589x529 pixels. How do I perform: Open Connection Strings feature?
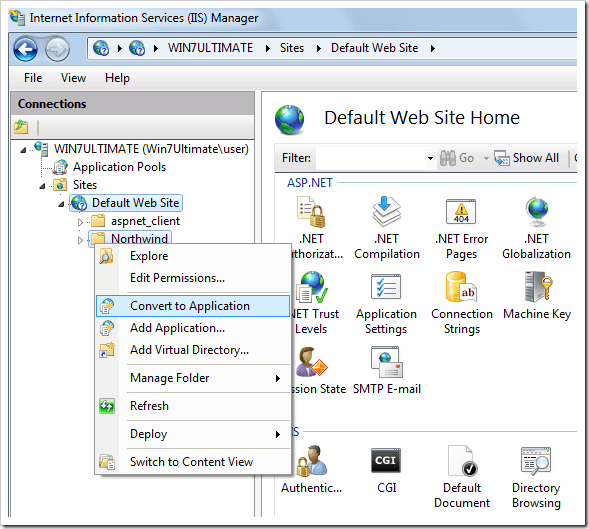tap(462, 304)
